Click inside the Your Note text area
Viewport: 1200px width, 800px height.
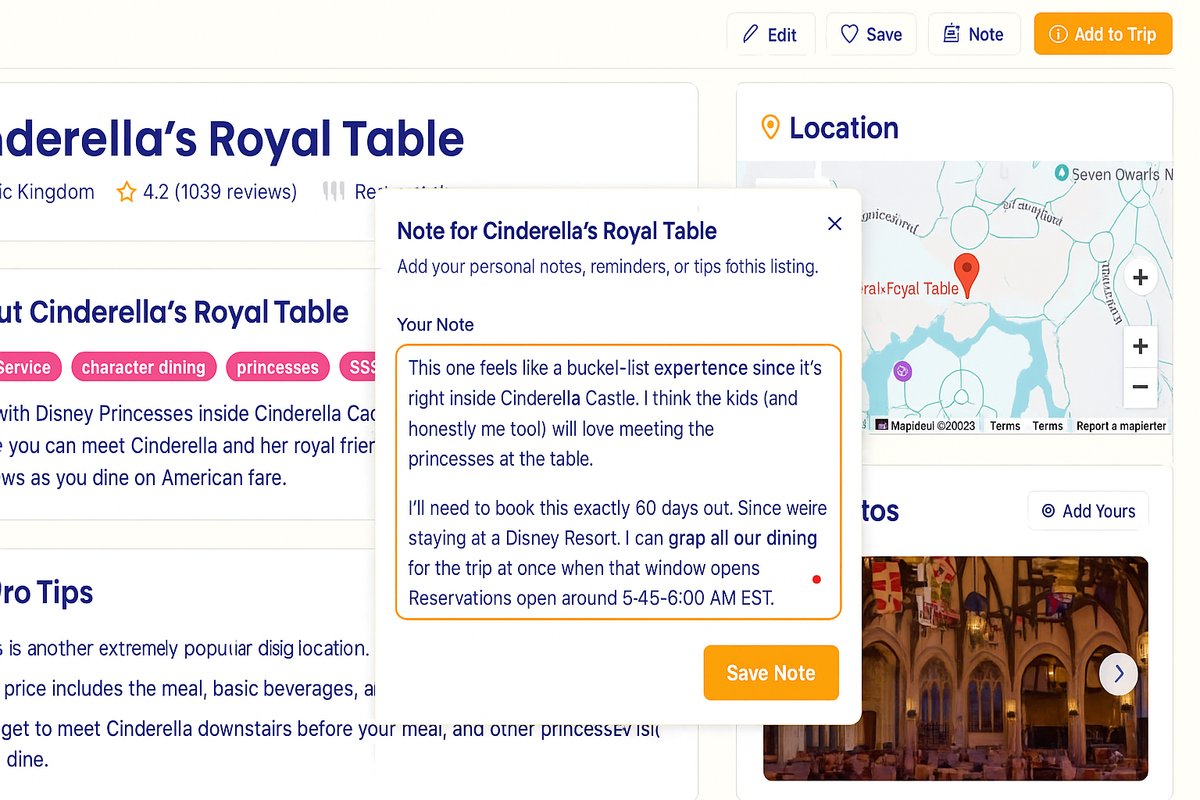click(x=619, y=483)
